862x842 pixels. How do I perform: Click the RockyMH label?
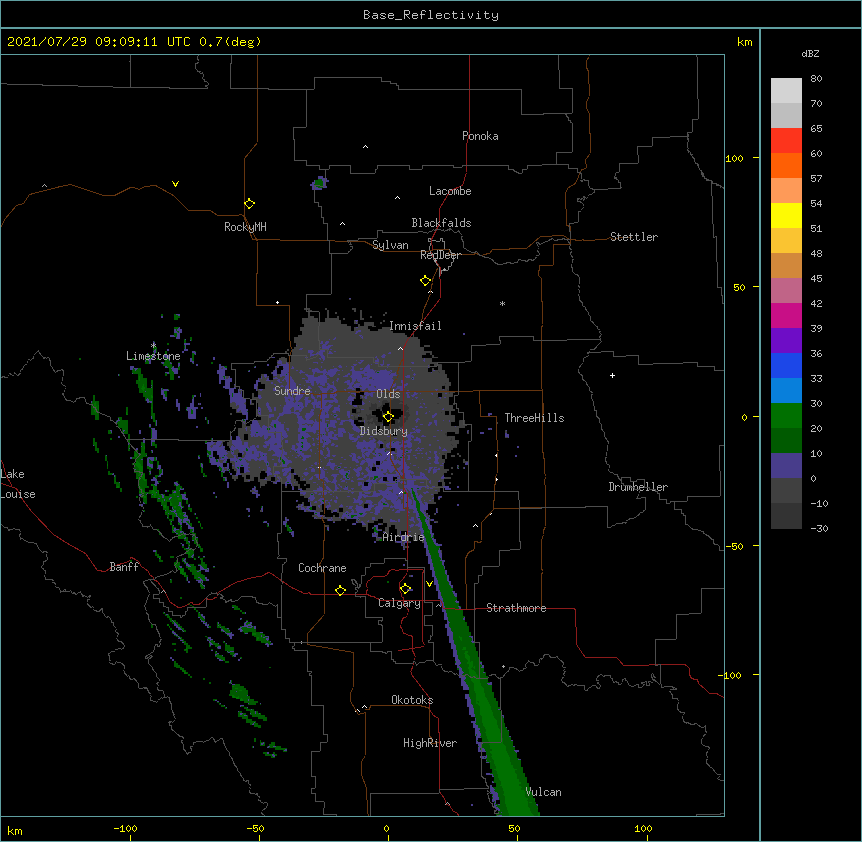click(x=245, y=227)
